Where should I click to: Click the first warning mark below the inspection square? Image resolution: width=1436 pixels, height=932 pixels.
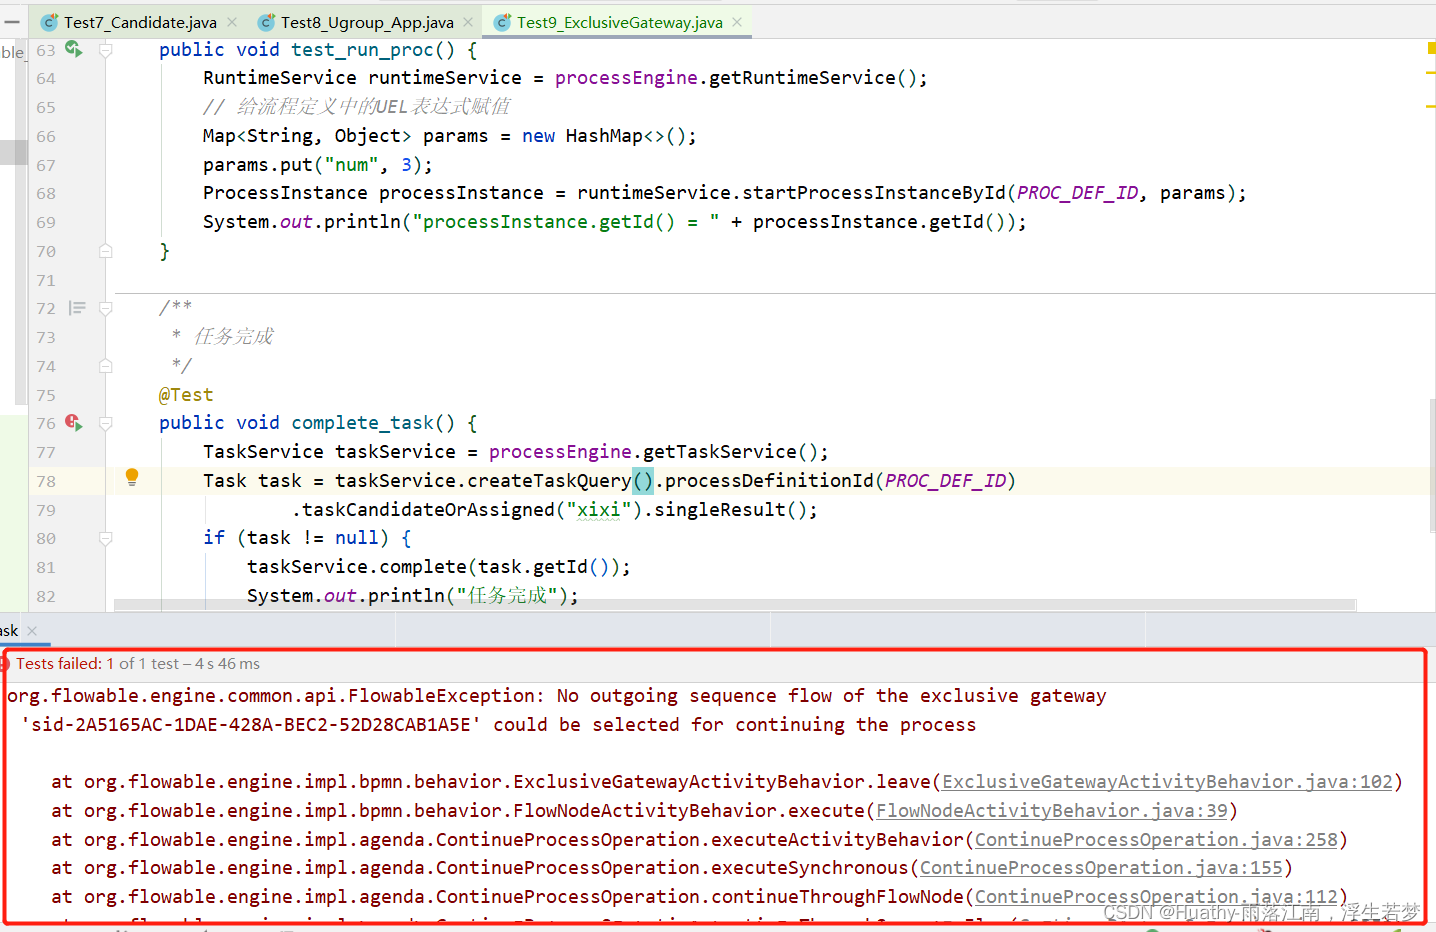[1431, 73]
